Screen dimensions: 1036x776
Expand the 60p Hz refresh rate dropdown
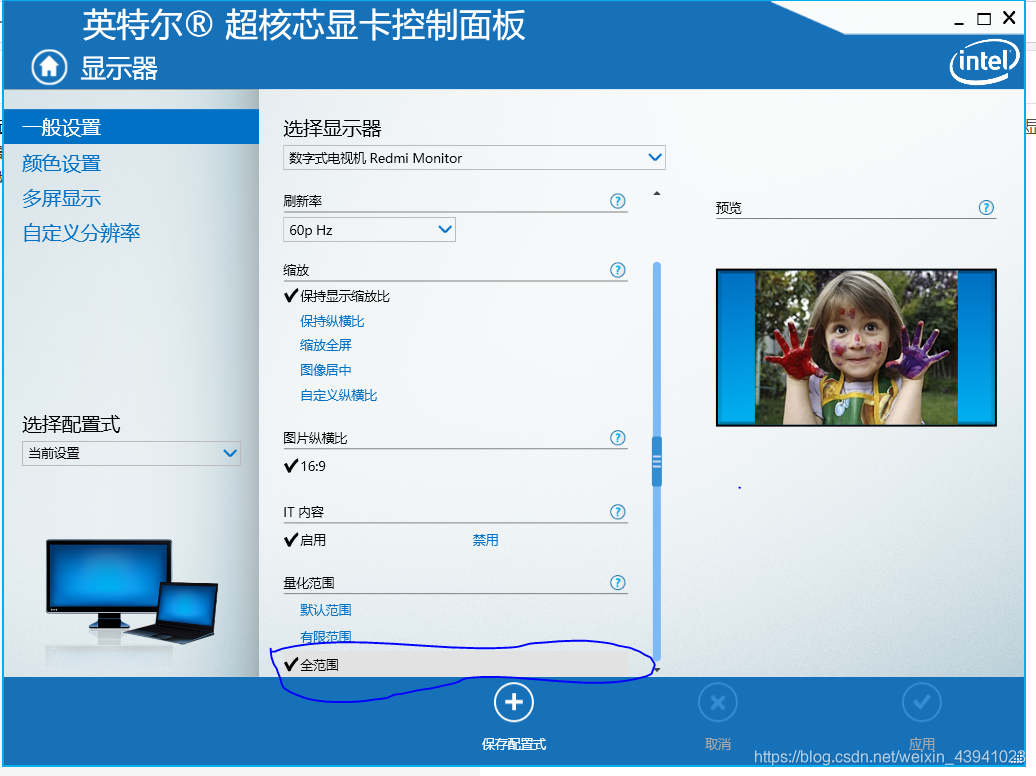click(369, 229)
